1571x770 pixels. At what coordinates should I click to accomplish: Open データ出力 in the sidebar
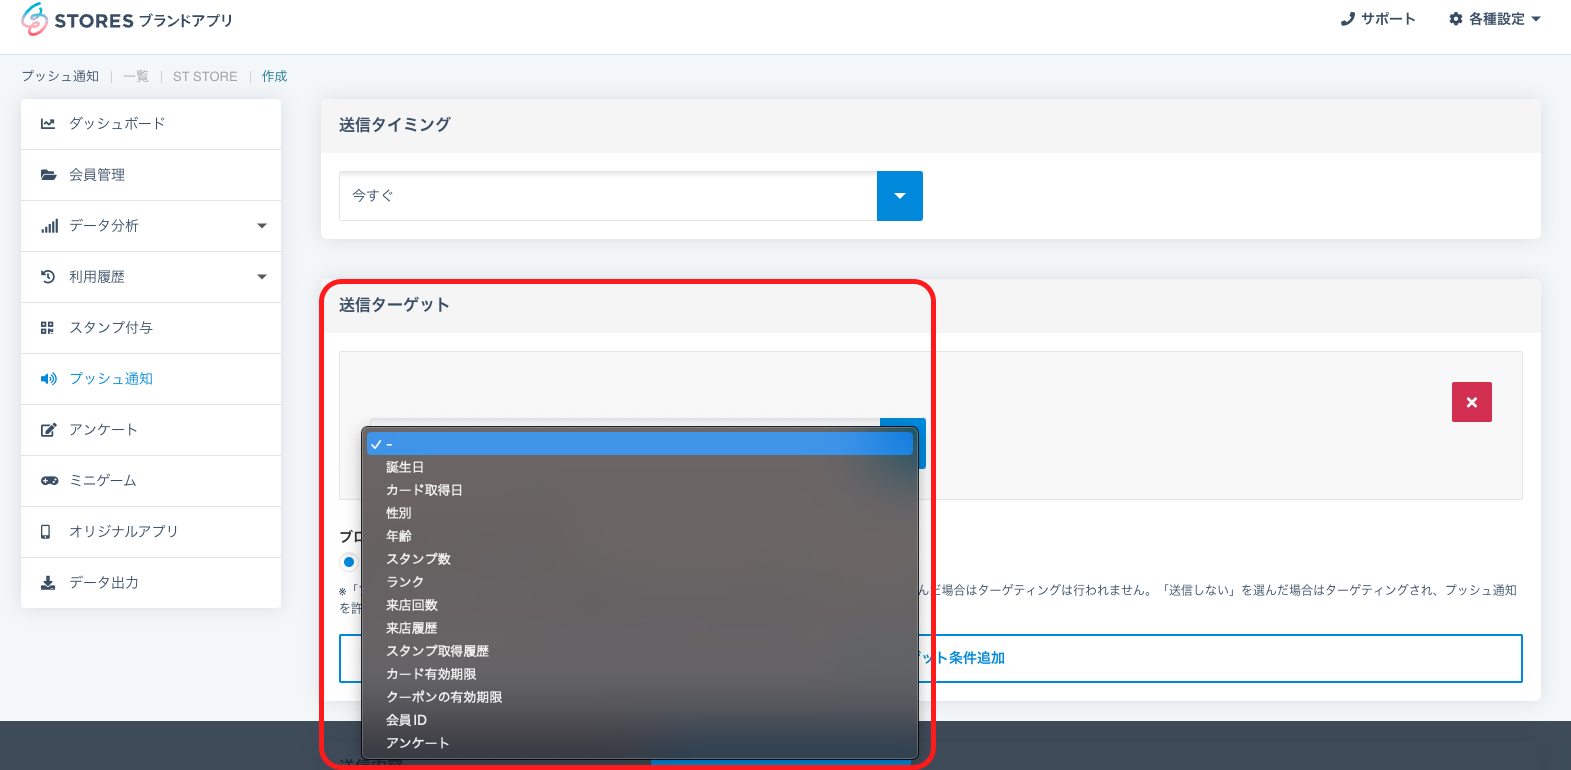click(151, 583)
